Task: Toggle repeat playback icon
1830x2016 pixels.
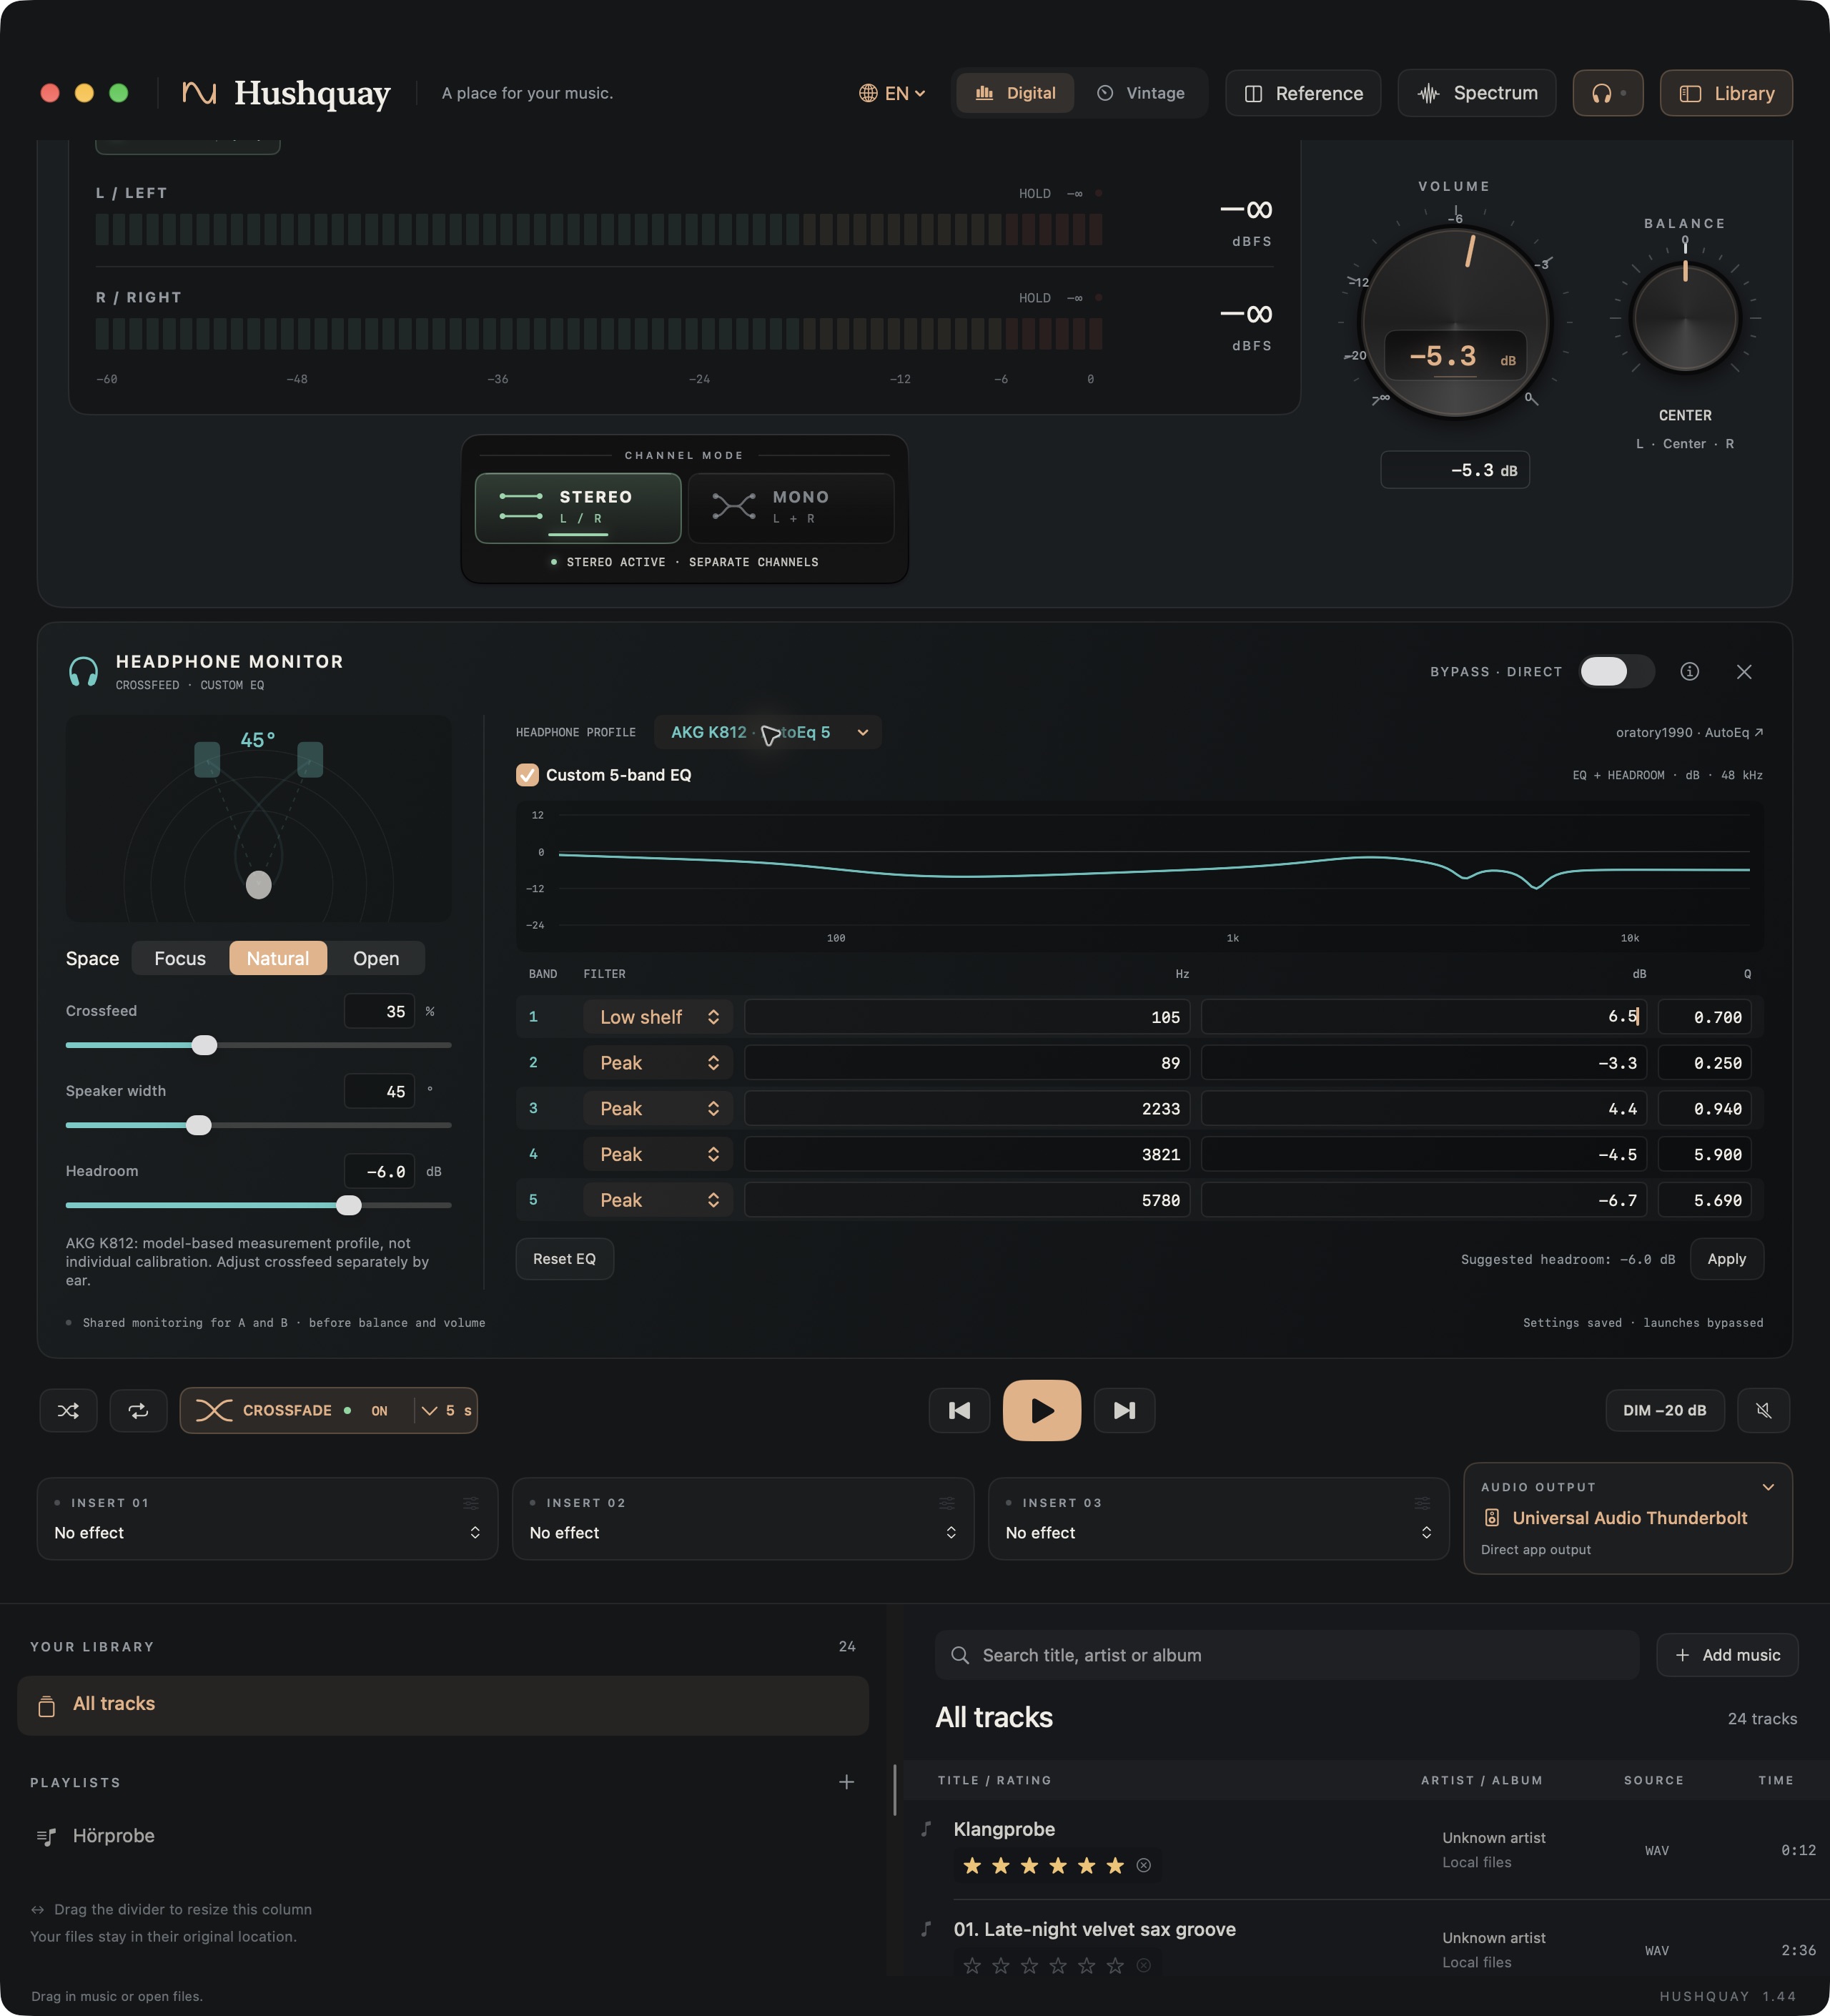Action: [x=138, y=1410]
